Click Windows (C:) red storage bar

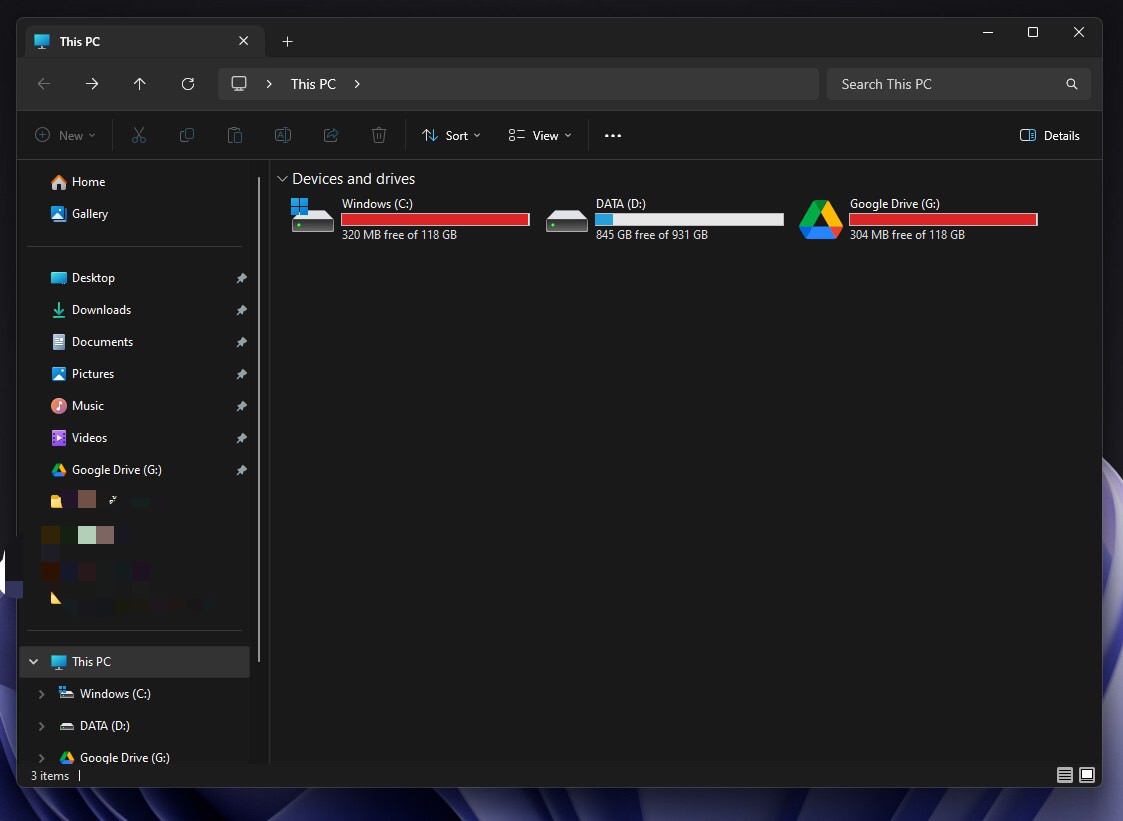pos(435,219)
